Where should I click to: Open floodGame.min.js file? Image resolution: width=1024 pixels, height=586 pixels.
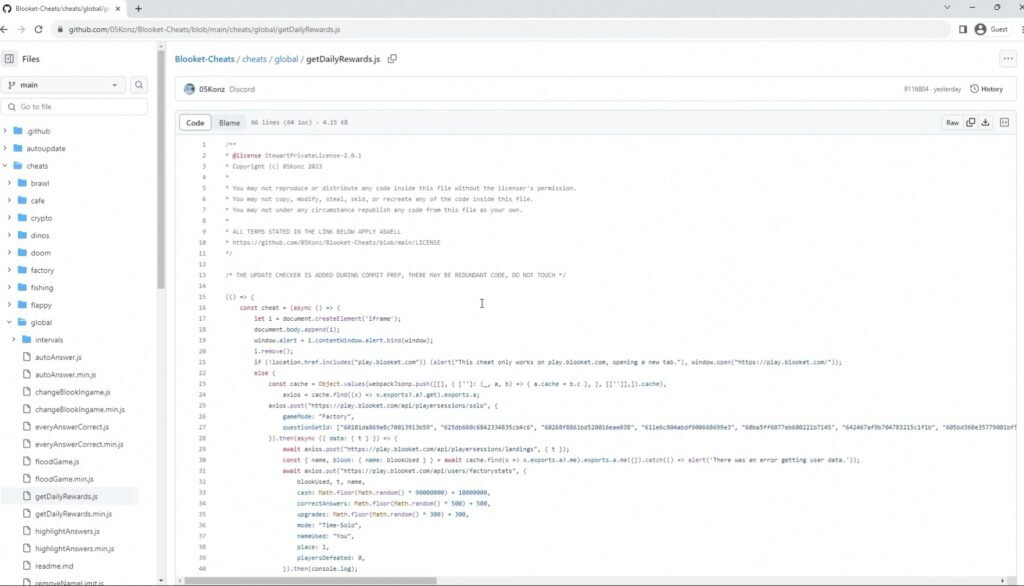pyautogui.click(x=64, y=479)
